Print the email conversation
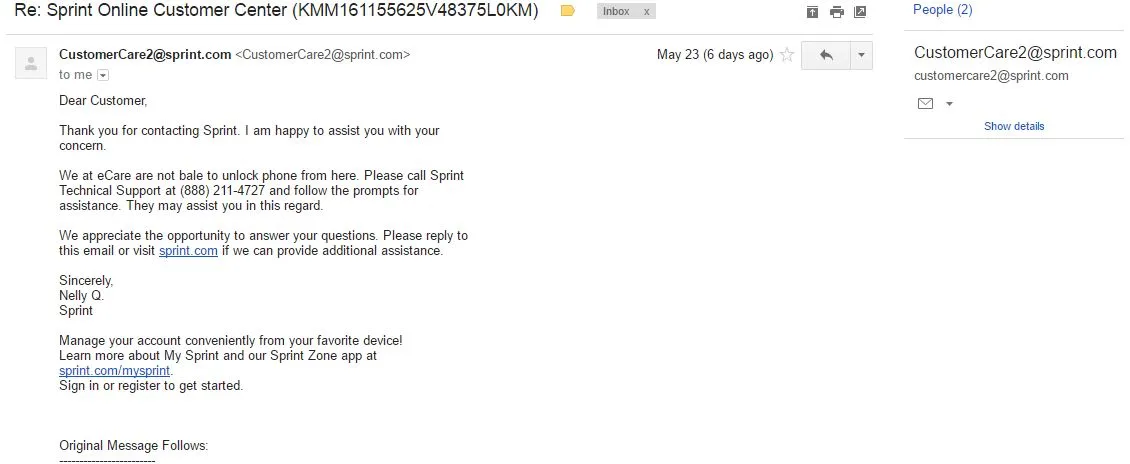This screenshot has width=1130, height=464. pos(836,12)
